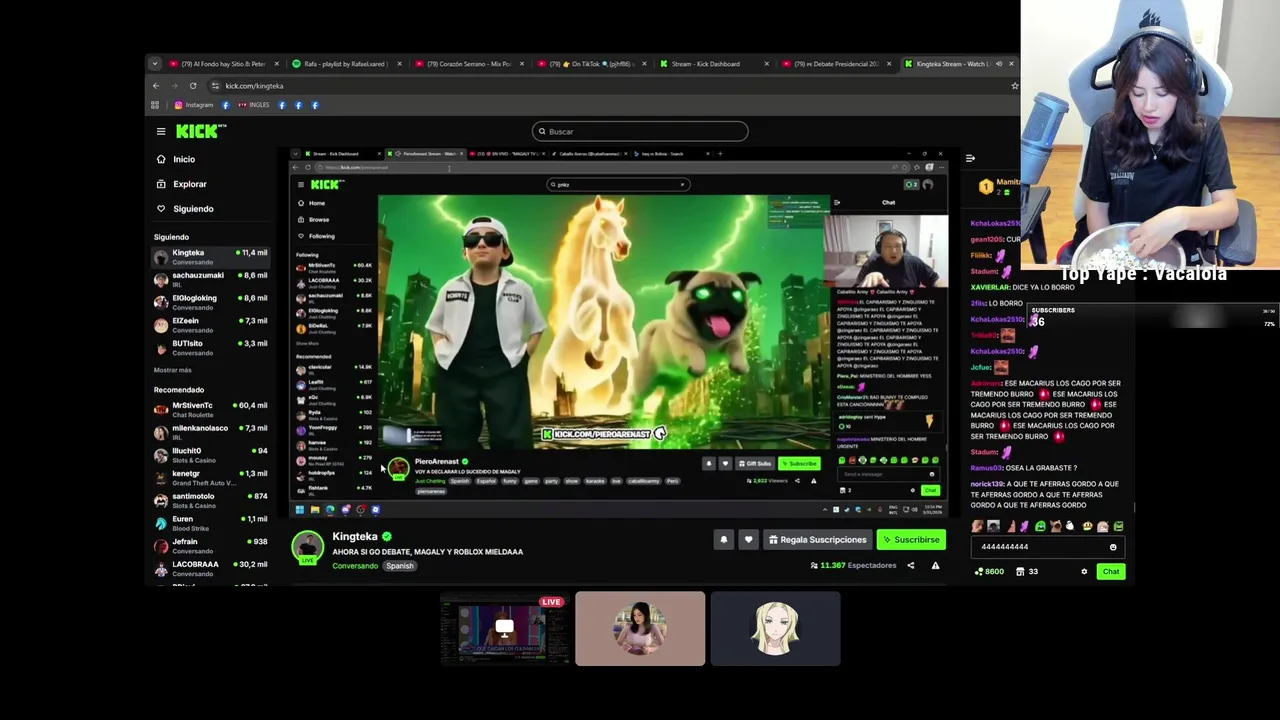
Task: Open ElZeein channel in sidebar
Action: [211, 325]
